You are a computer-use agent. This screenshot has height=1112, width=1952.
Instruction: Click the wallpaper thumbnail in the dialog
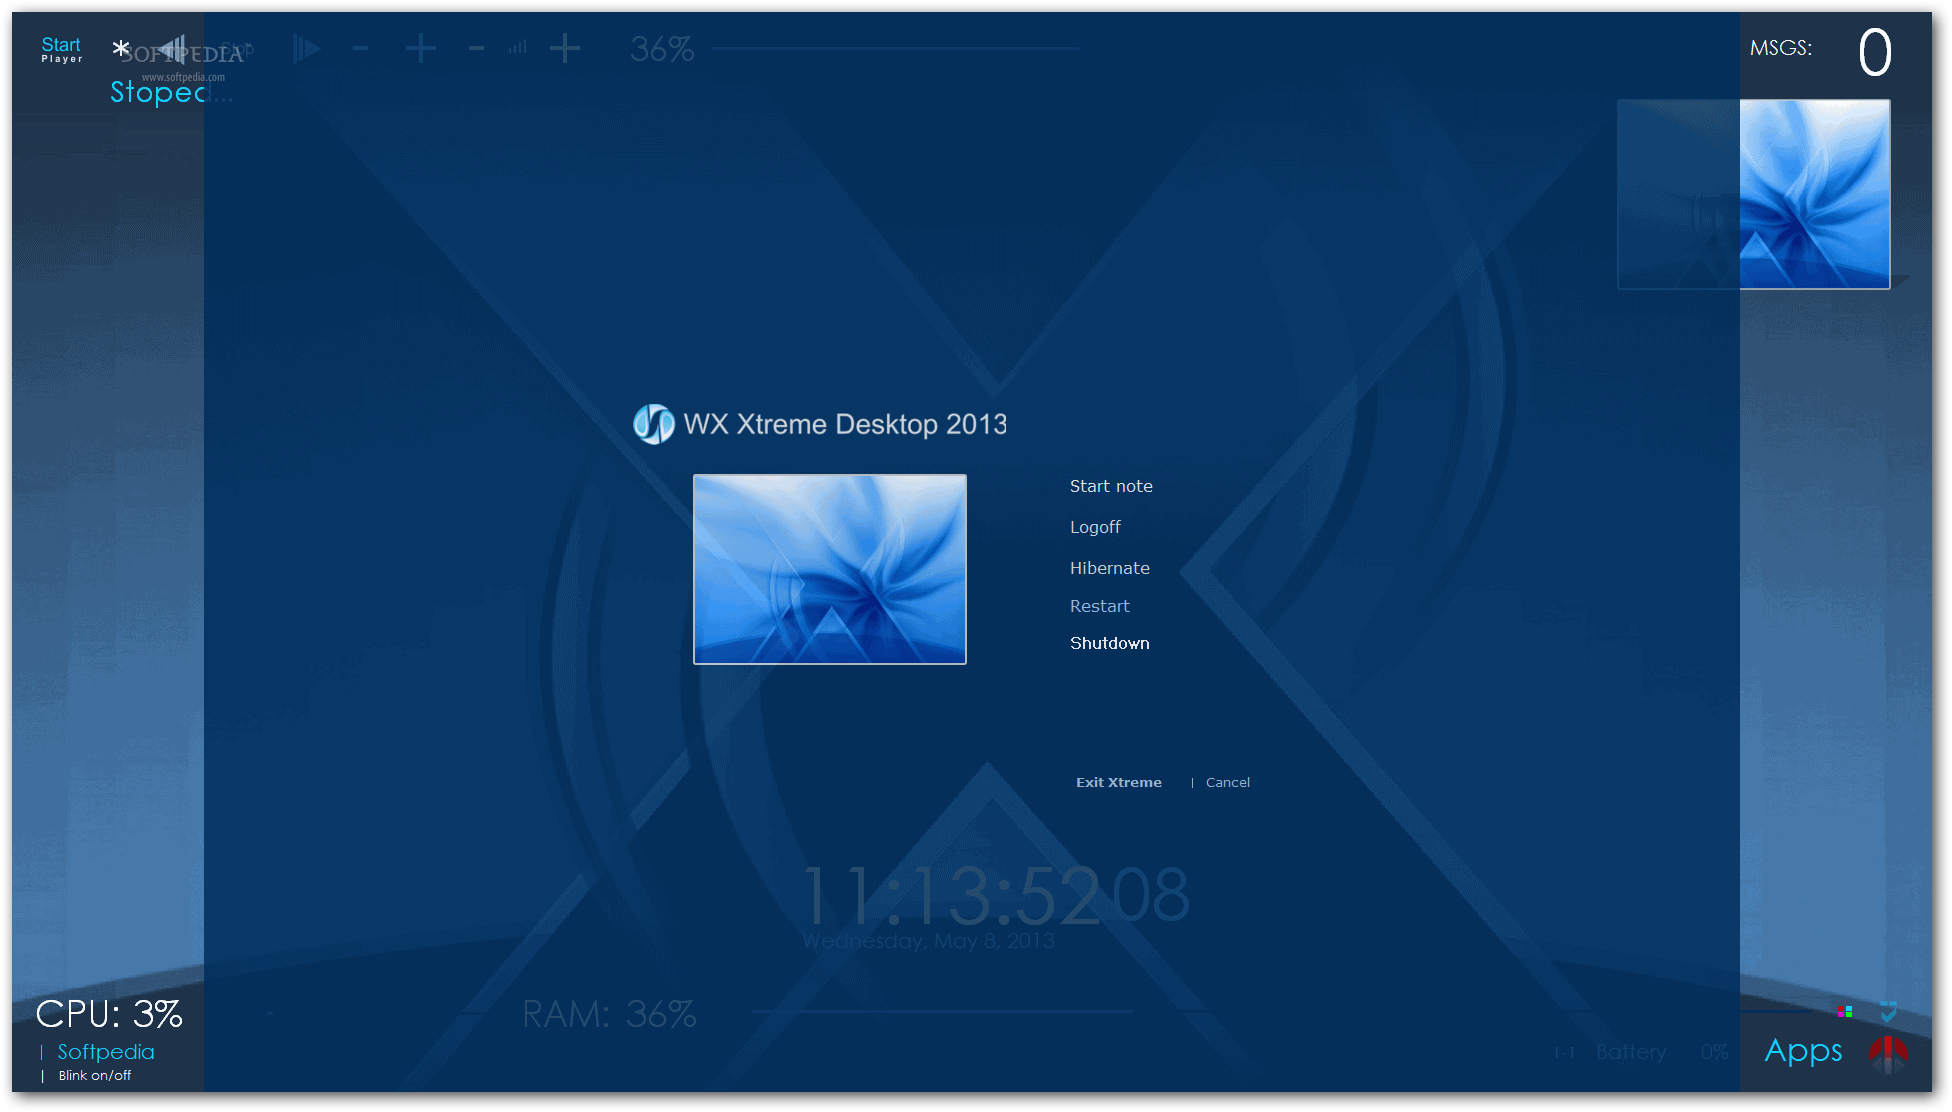tap(830, 569)
